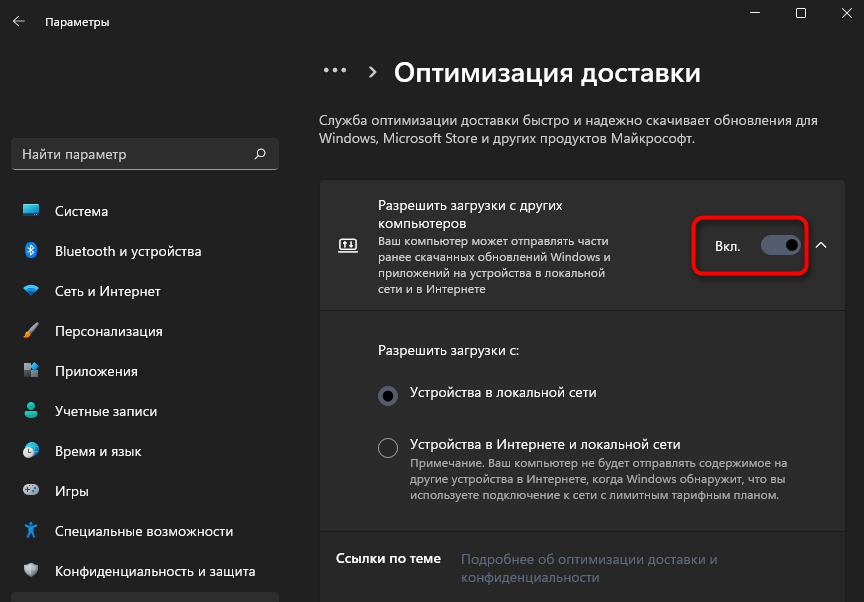
Task: Click the Система monitor icon
Action: [x=31, y=211]
